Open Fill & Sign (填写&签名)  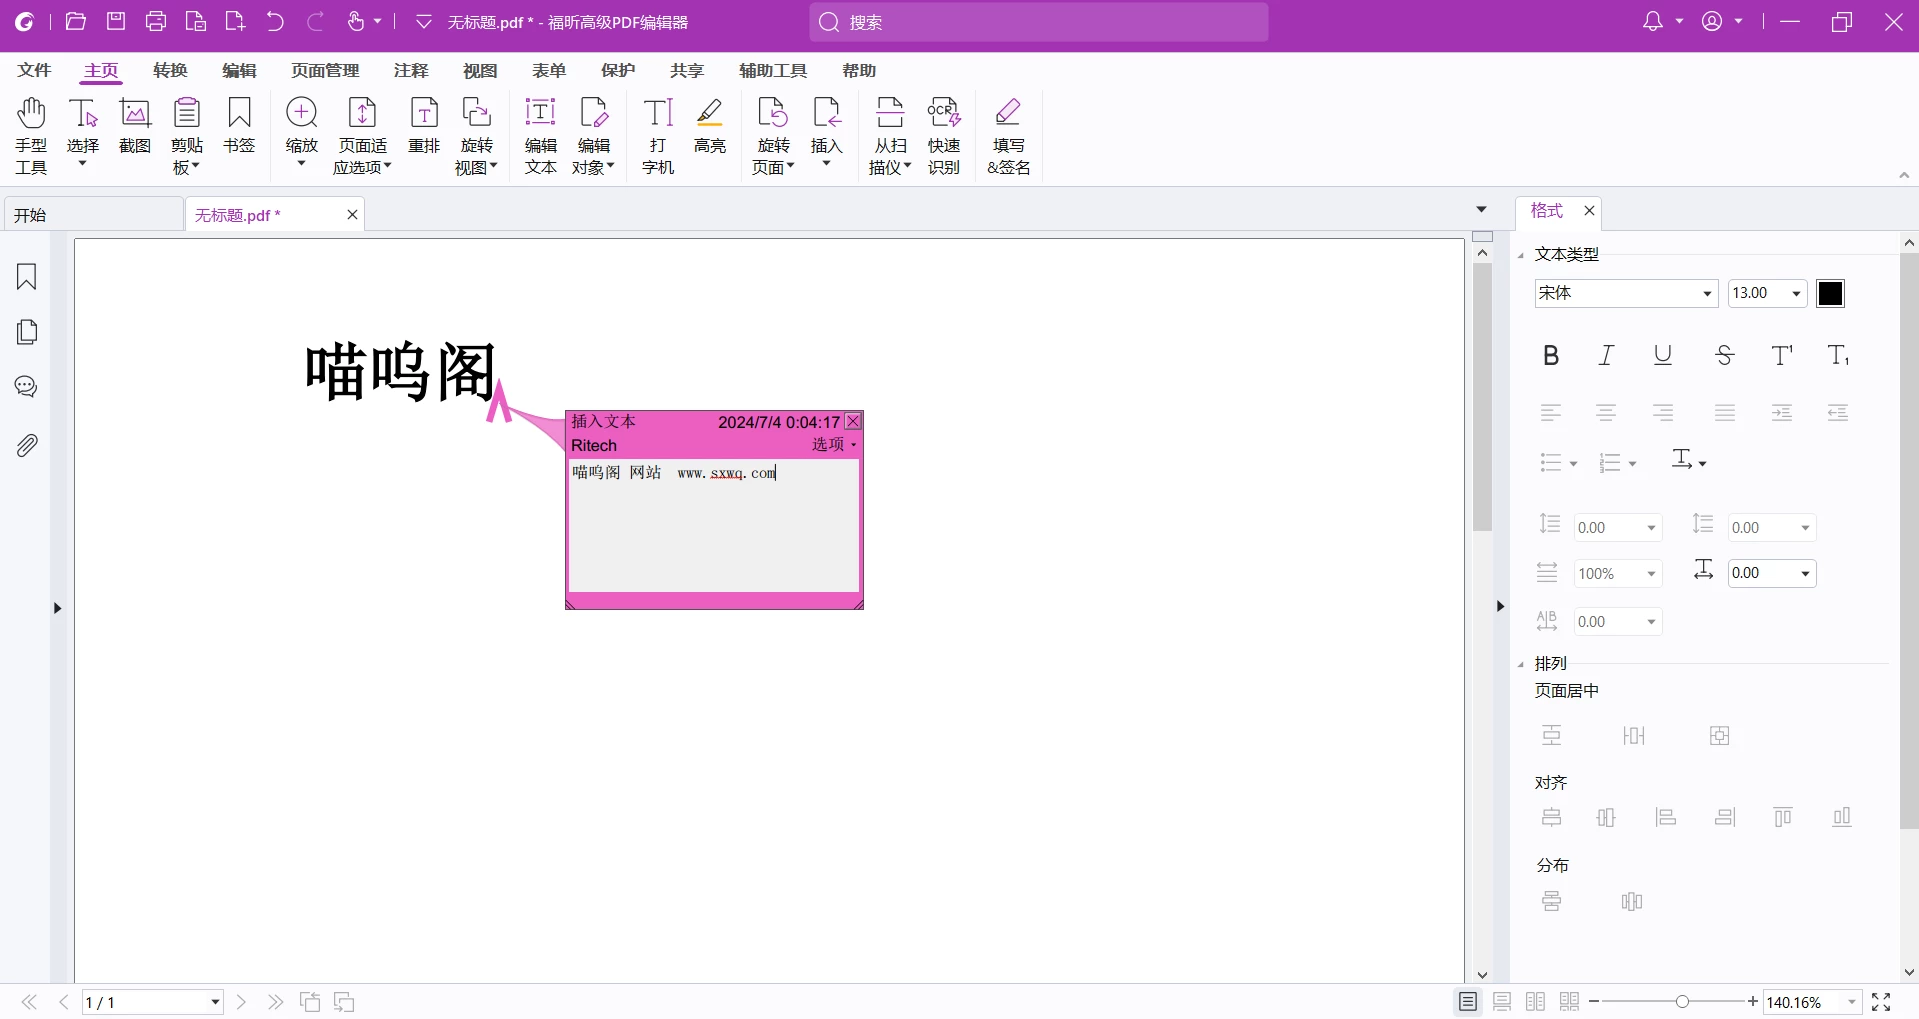1008,136
